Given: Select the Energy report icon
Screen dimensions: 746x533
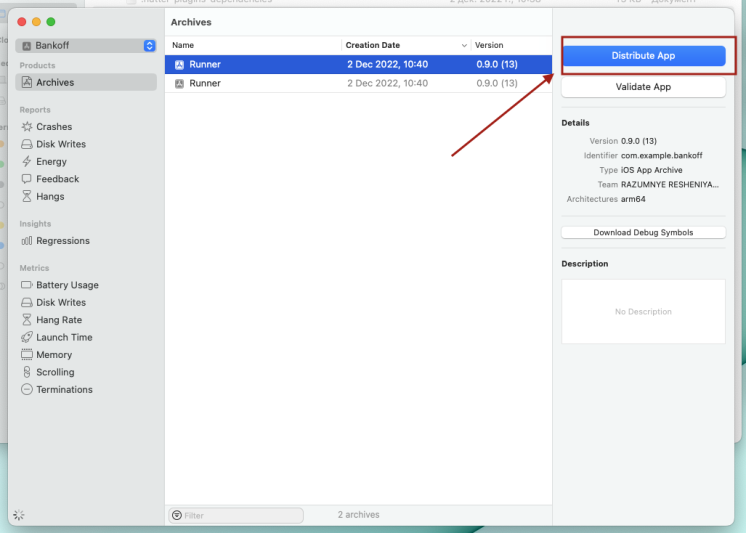Looking at the screenshot, I should [27, 162].
